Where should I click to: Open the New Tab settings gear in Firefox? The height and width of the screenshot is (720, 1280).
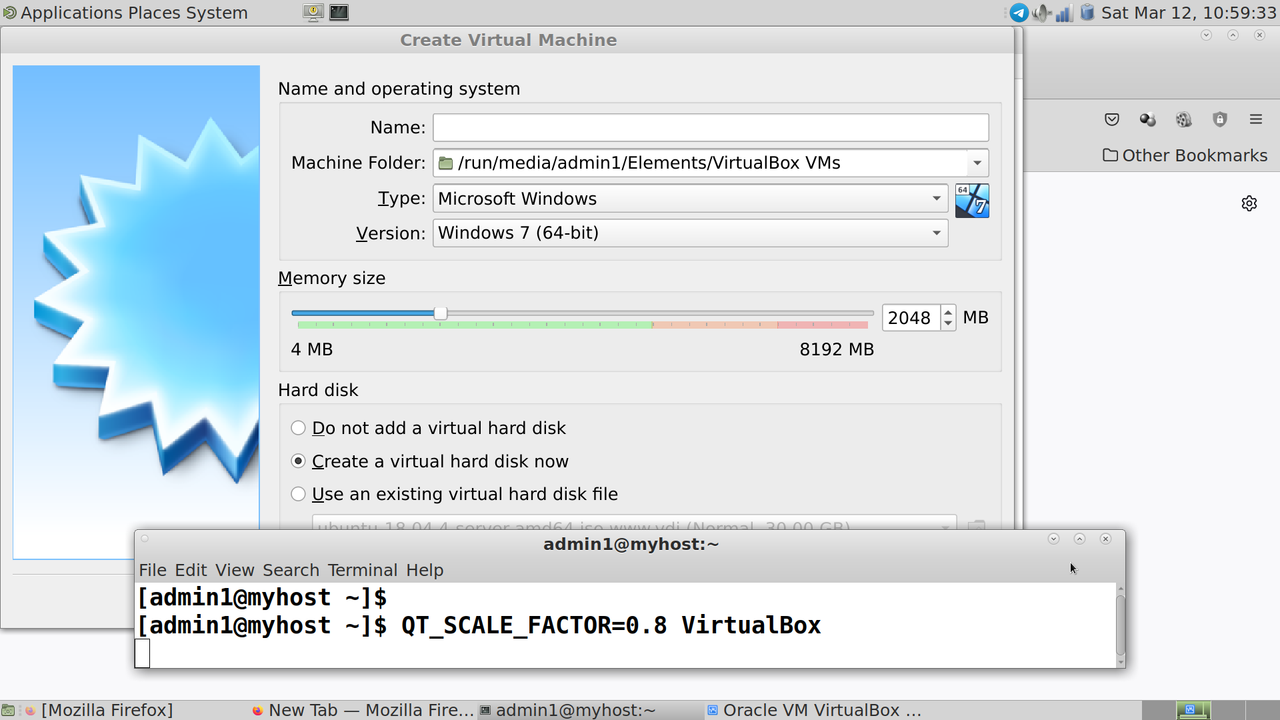click(x=1249, y=204)
